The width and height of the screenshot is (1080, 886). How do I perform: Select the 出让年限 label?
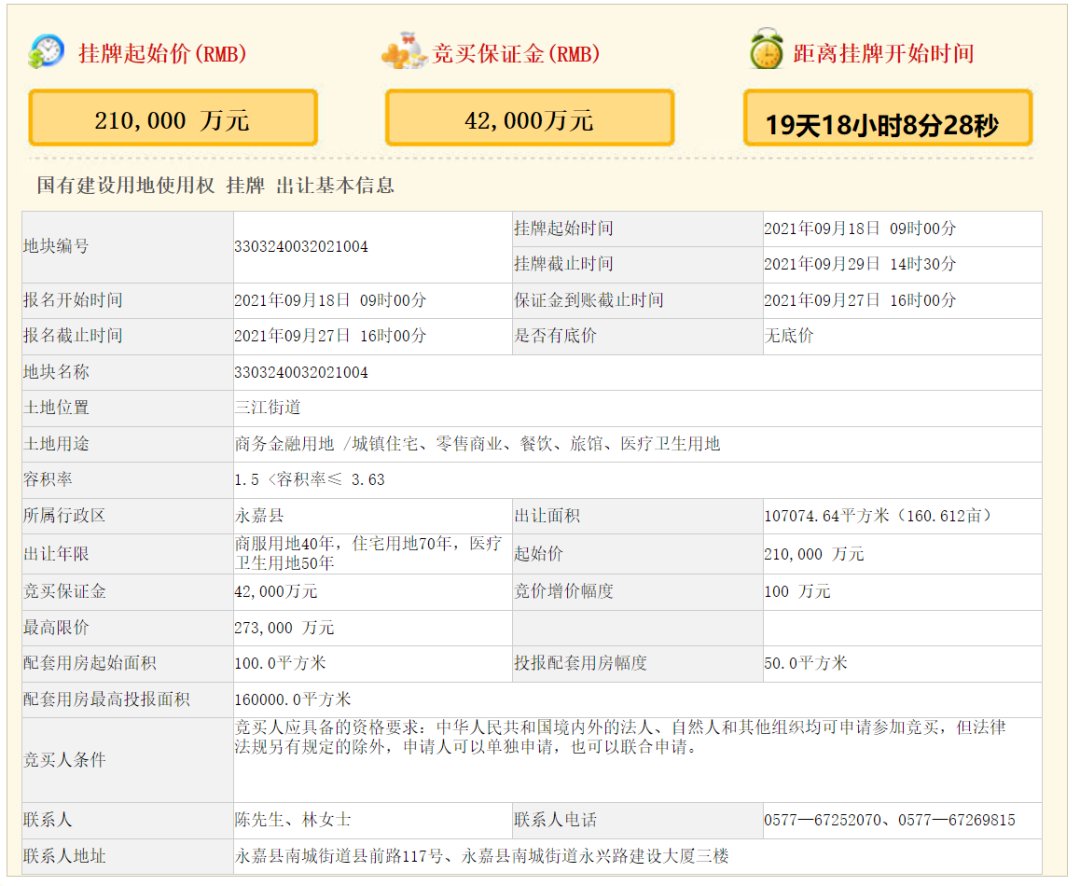pos(56,554)
